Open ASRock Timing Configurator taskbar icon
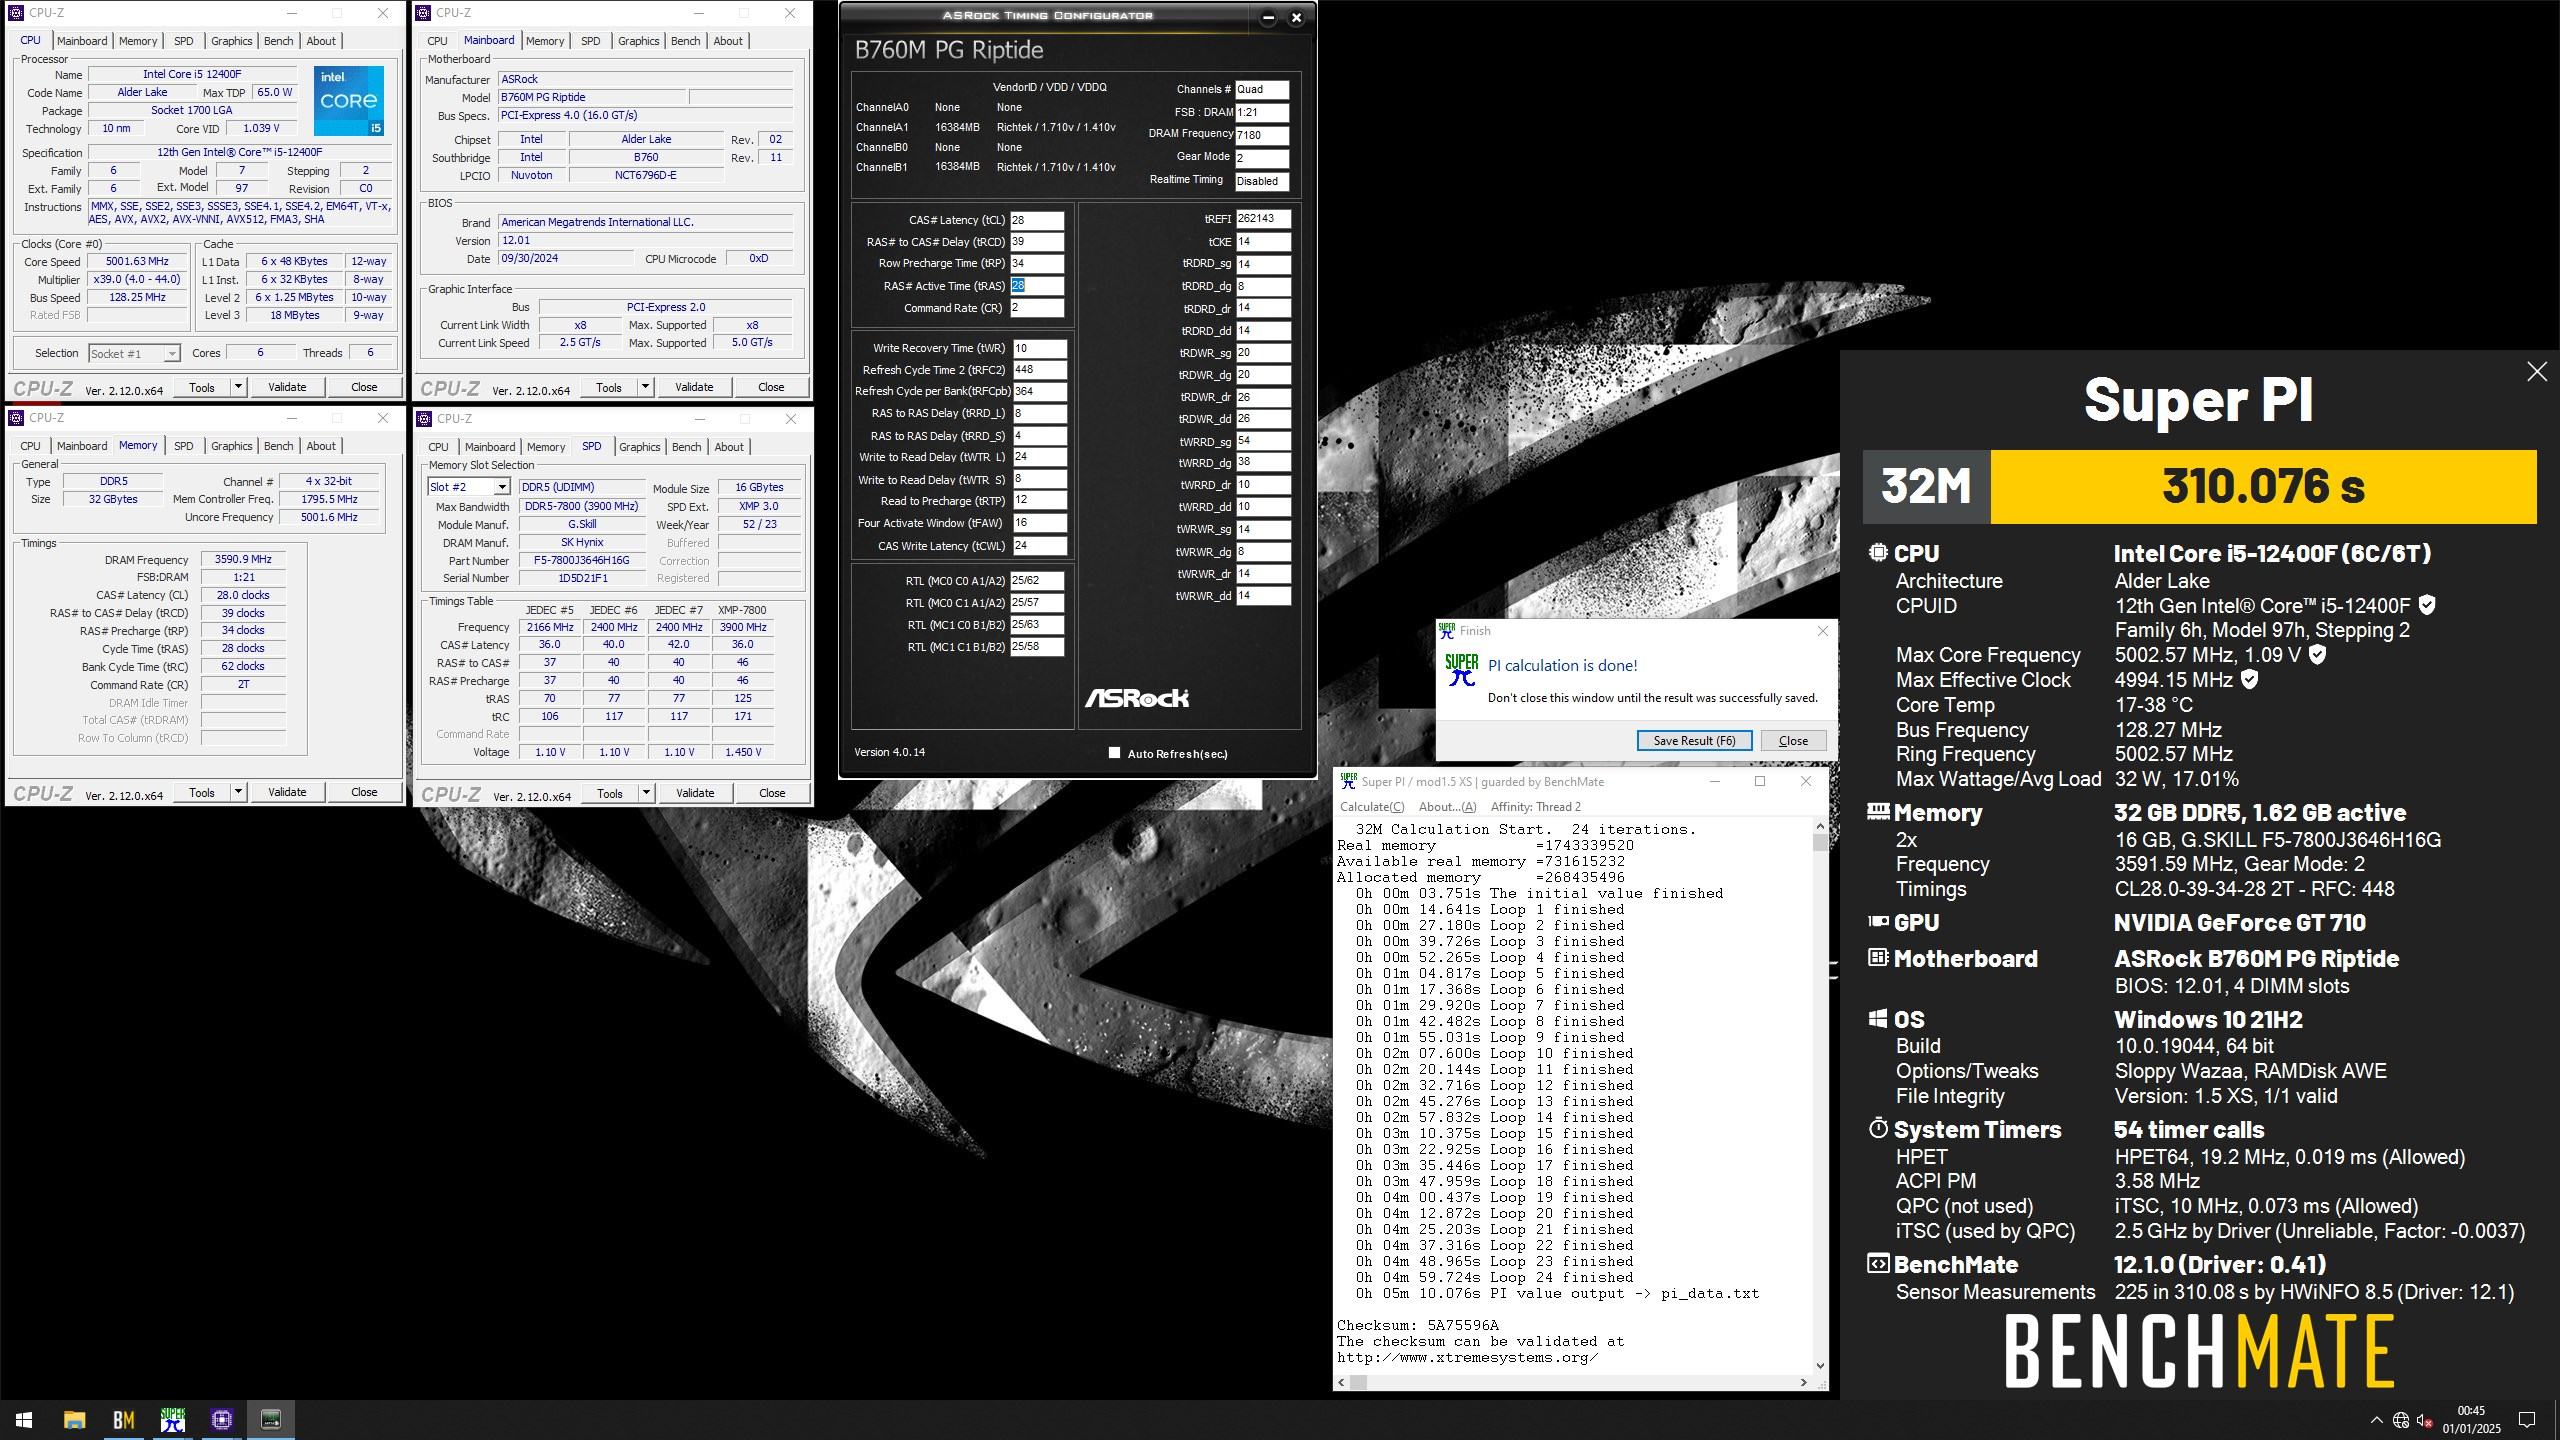The width and height of the screenshot is (2560, 1440). [271, 1419]
